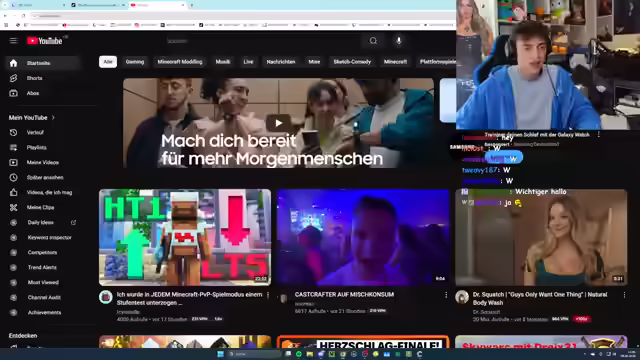Open Dr. Squatch Natural Body Wash title

coord(540,298)
